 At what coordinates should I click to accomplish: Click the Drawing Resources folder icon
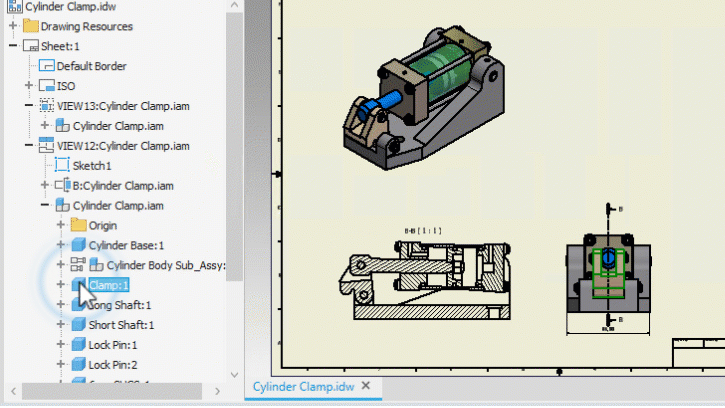31,26
